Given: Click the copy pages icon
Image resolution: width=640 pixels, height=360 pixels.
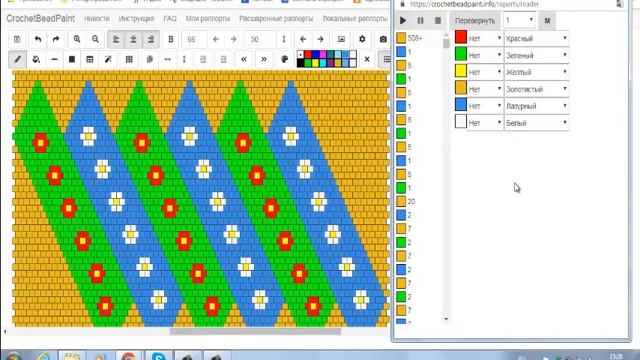Looking at the screenshot, I should point(149,59).
